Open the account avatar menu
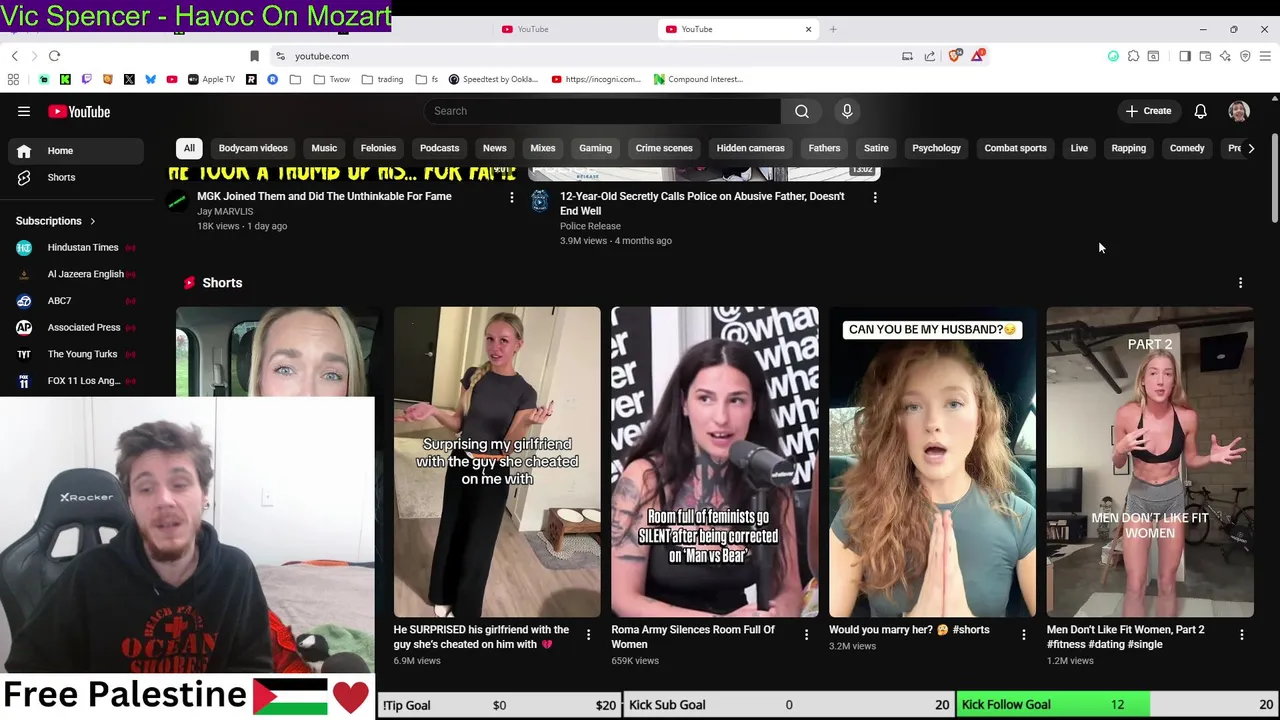1280x720 pixels. (1239, 111)
